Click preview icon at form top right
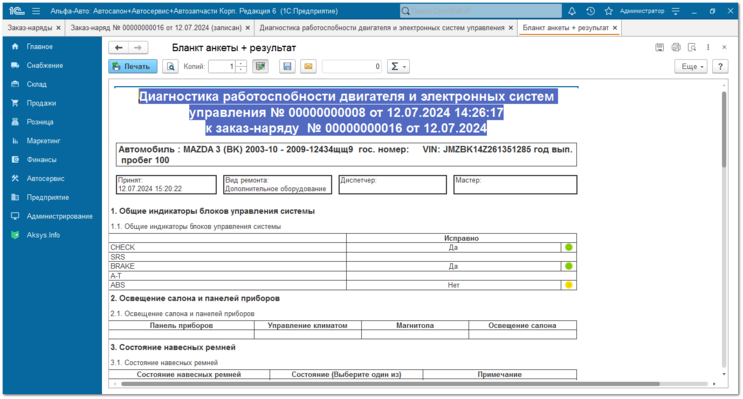Viewport: 743px width, 399px height. pos(692,47)
